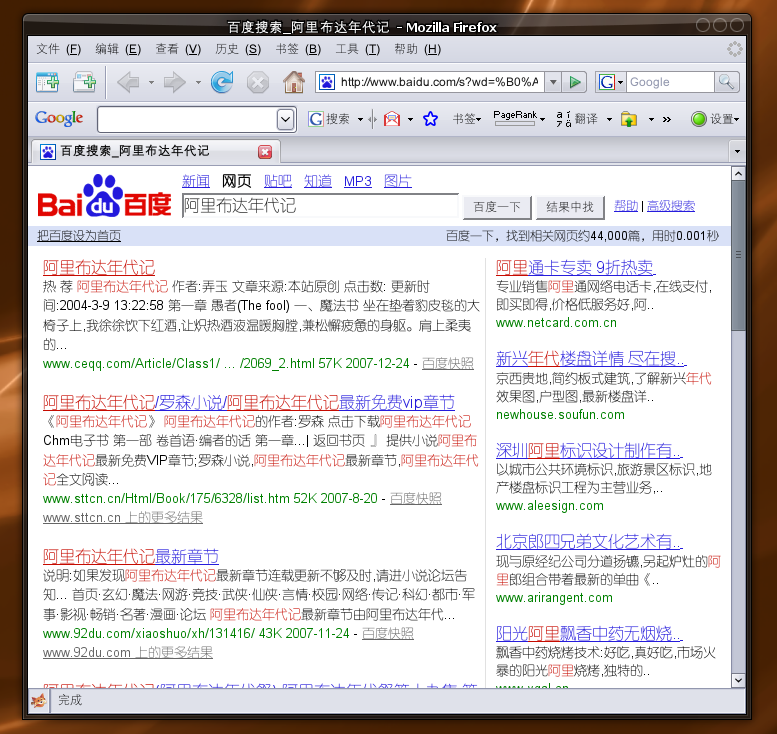
Task: Open a new window with toolbar icon
Action: (x=48, y=82)
